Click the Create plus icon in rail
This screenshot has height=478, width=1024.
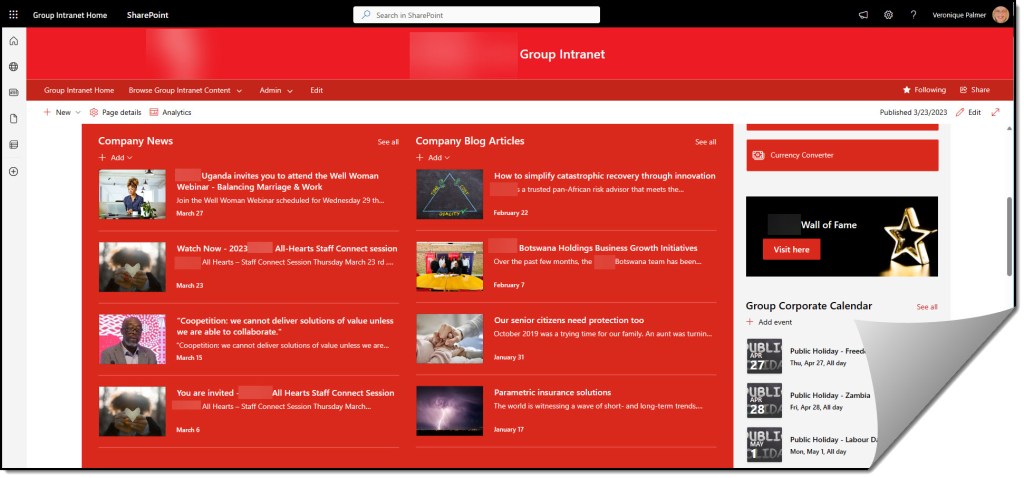click(x=13, y=171)
